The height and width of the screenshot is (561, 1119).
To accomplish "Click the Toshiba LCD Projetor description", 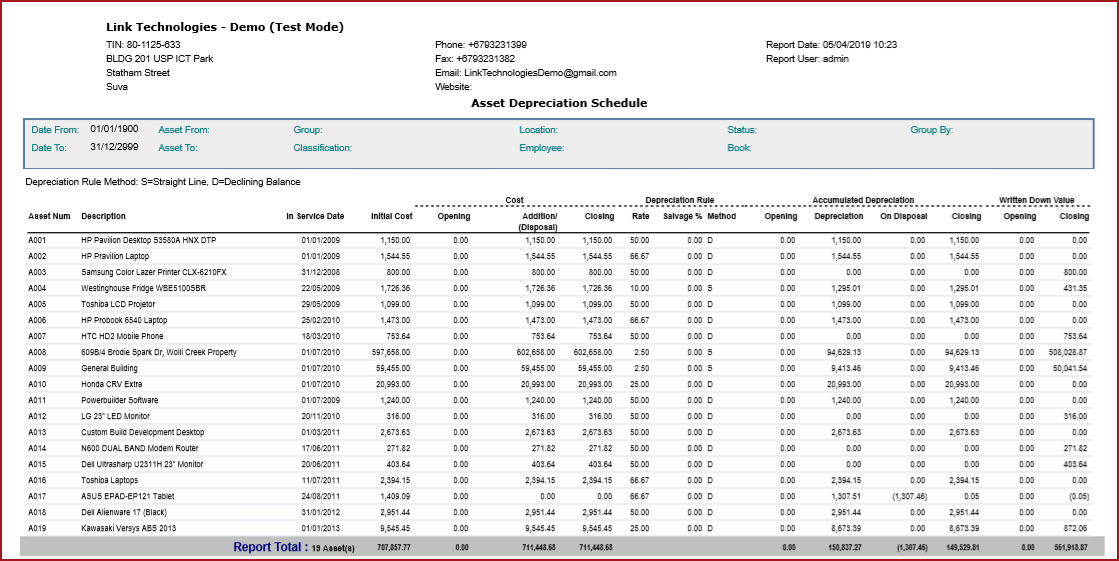I will (119, 304).
